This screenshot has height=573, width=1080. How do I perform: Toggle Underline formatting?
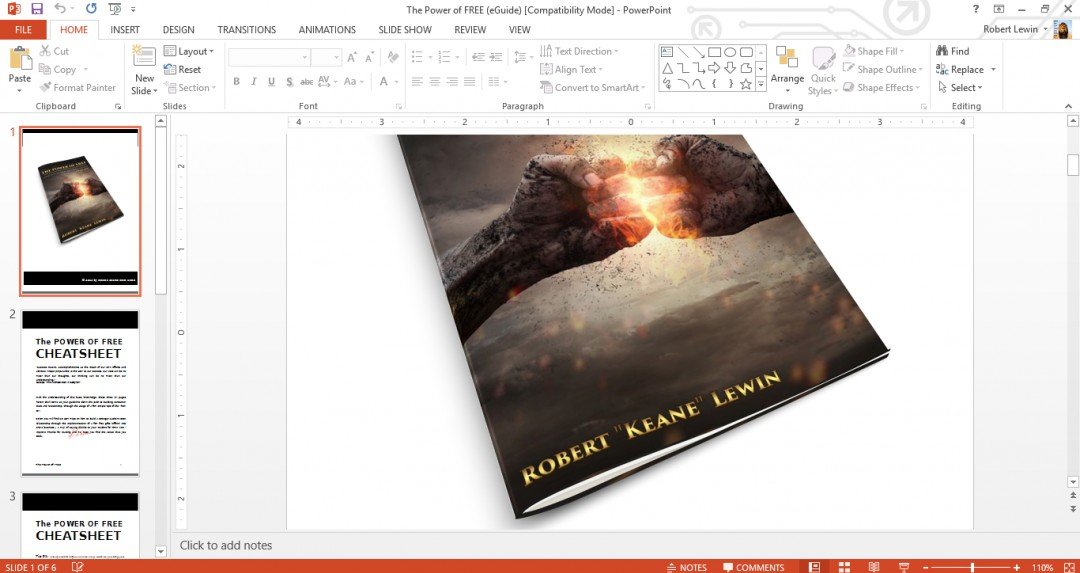(x=271, y=81)
